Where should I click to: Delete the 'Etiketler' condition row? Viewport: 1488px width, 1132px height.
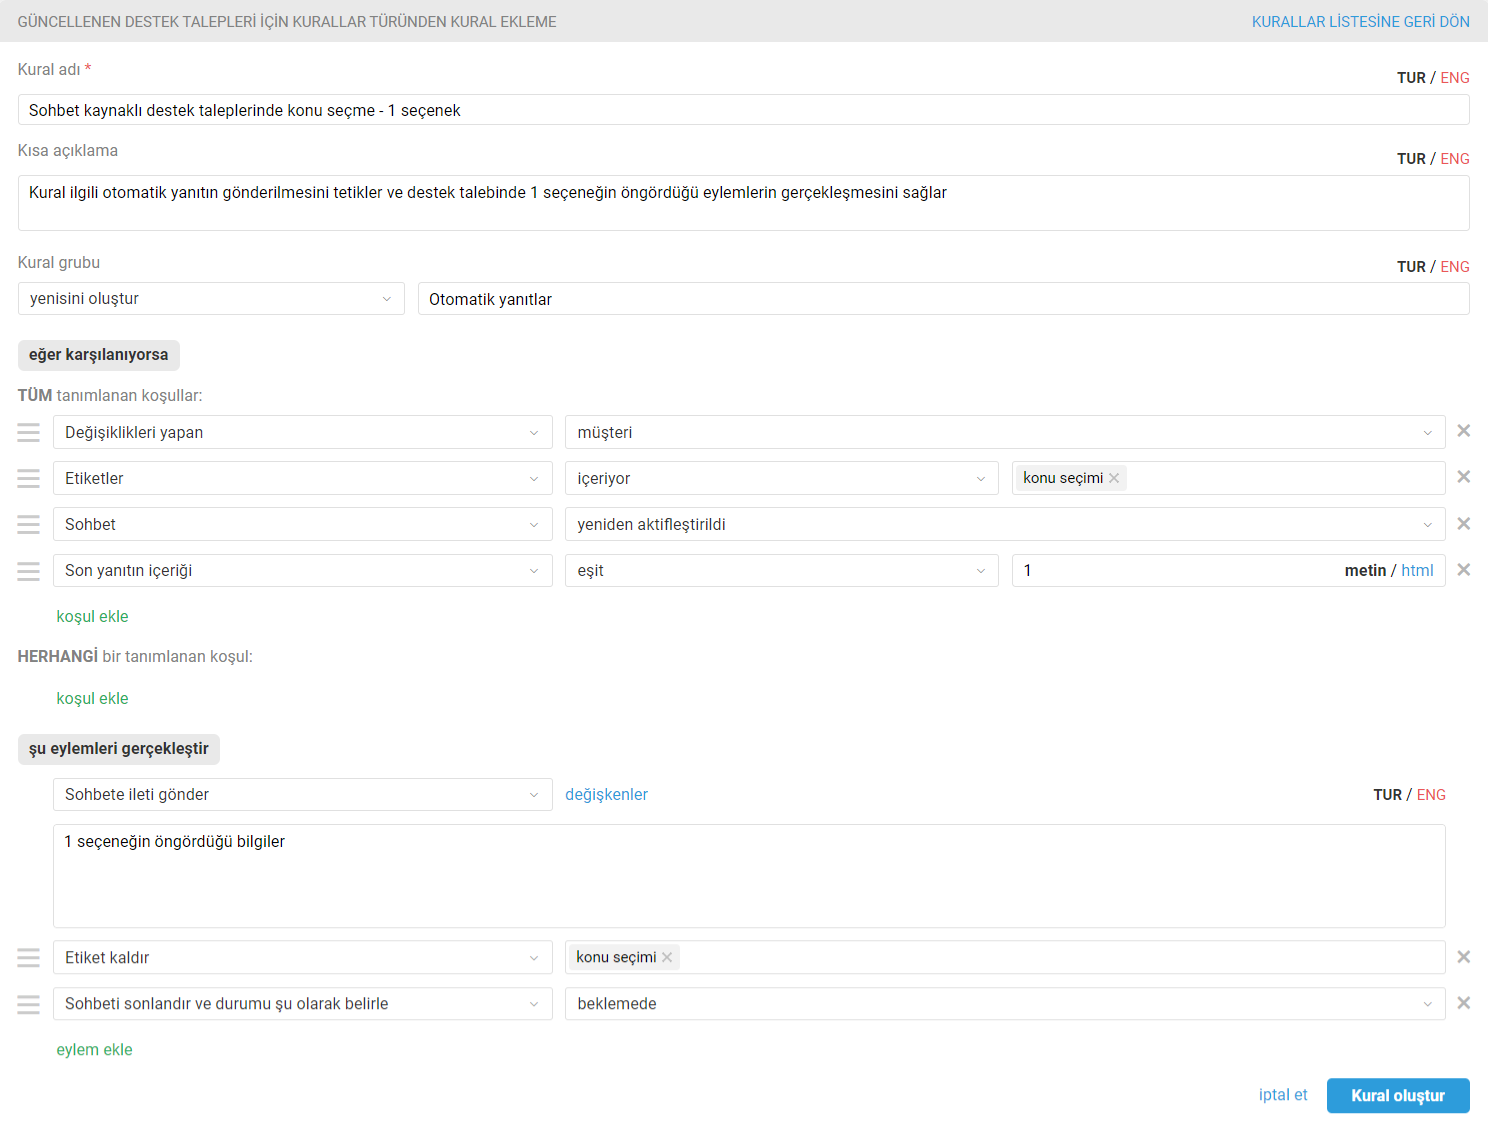[1463, 477]
